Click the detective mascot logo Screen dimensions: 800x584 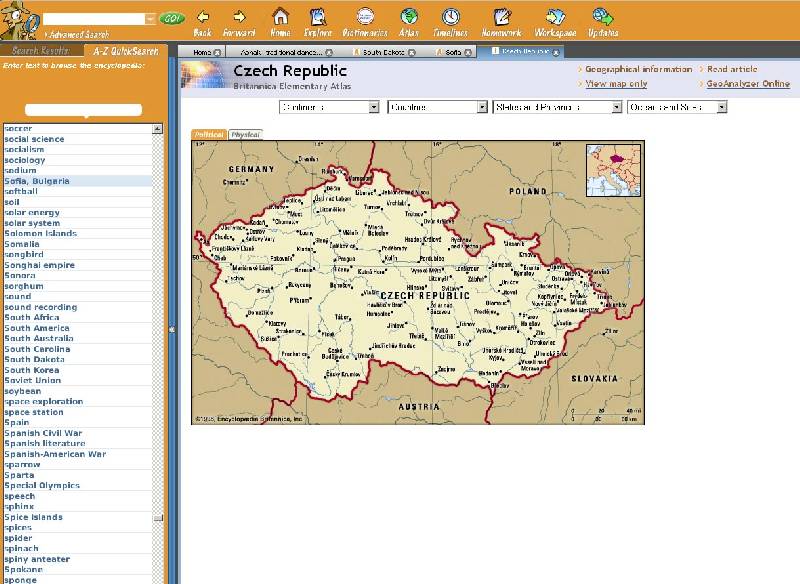point(19,20)
